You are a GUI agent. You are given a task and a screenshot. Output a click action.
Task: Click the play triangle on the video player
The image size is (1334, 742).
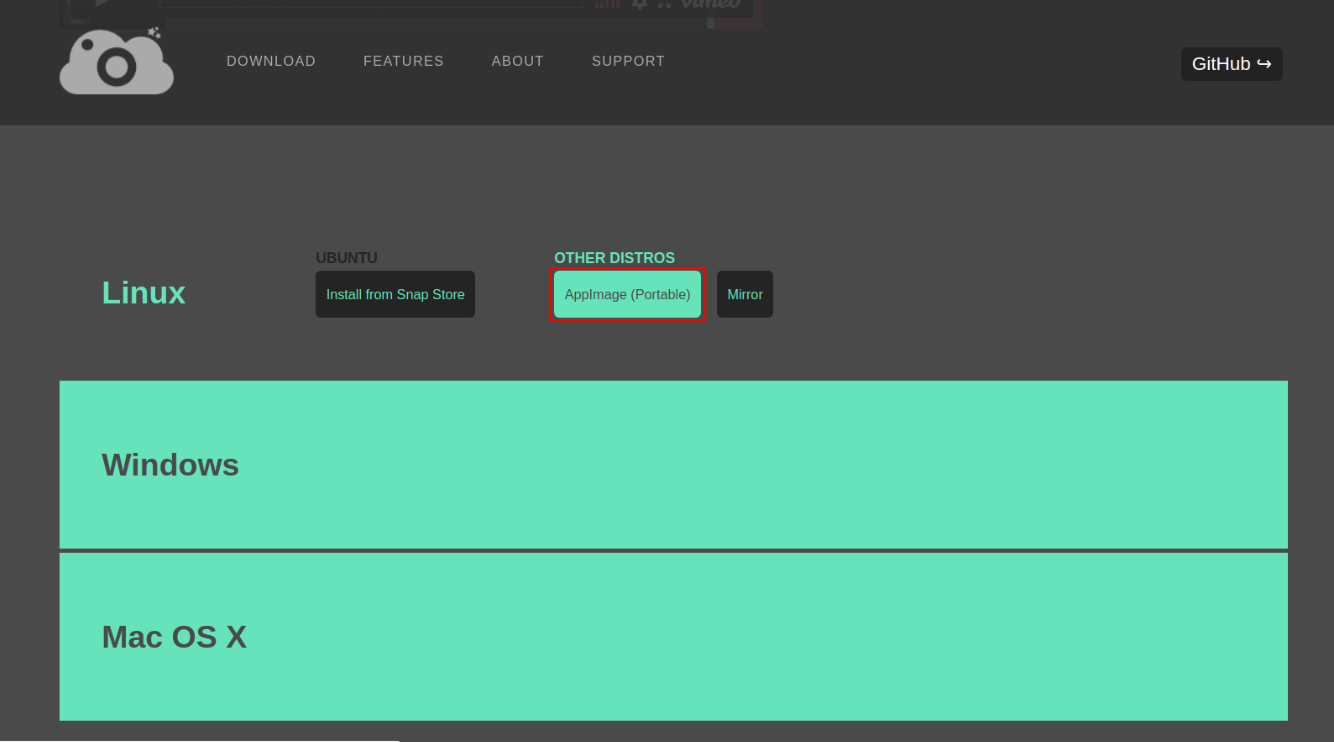103,4
